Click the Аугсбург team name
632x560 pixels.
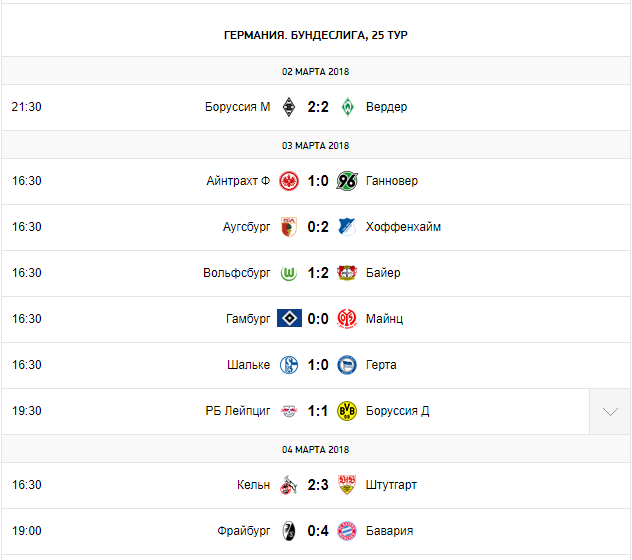pyautogui.click(x=246, y=227)
